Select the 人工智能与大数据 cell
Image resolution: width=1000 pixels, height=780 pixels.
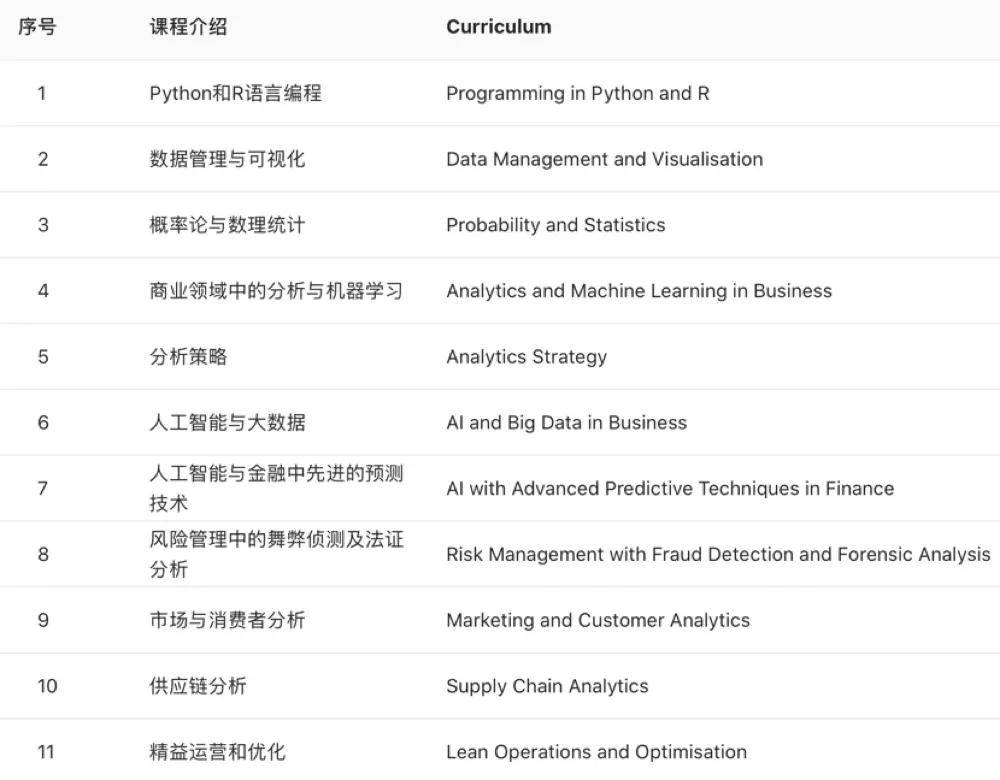pyautogui.click(x=227, y=423)
